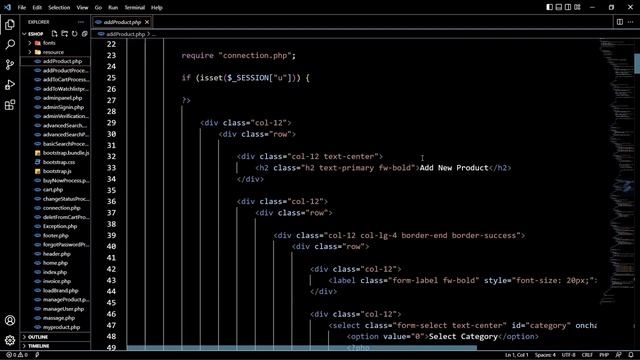
Task: Click the editor horizontal scrollbar
Action: click(x=302, y=348)
